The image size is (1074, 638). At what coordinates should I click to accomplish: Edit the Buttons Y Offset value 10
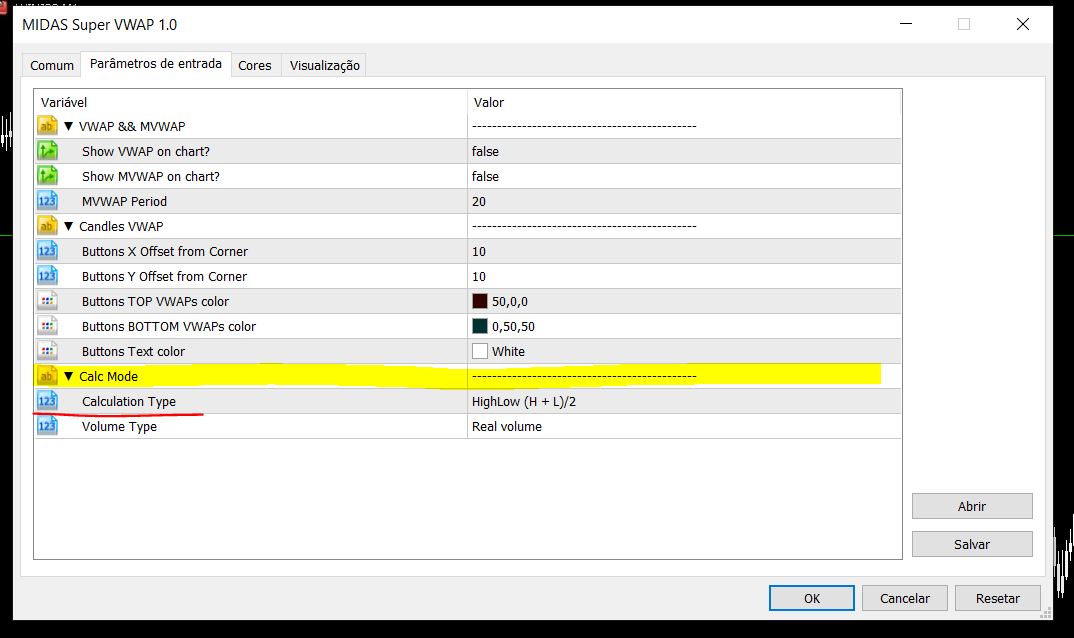[479, 276]
